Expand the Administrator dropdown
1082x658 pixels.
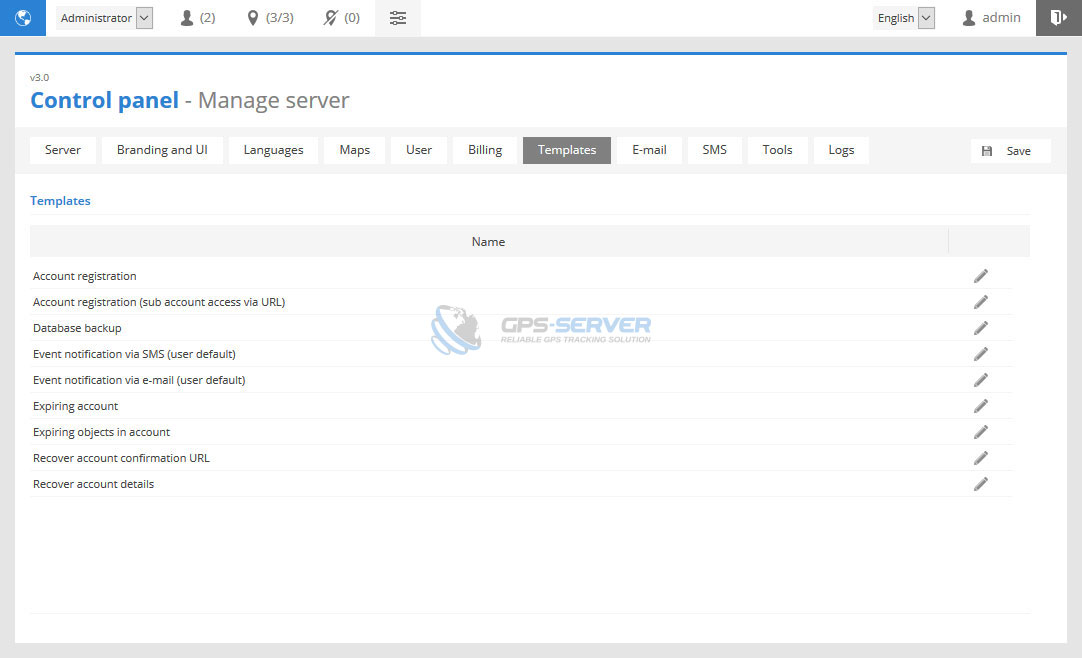coord(105,18)
